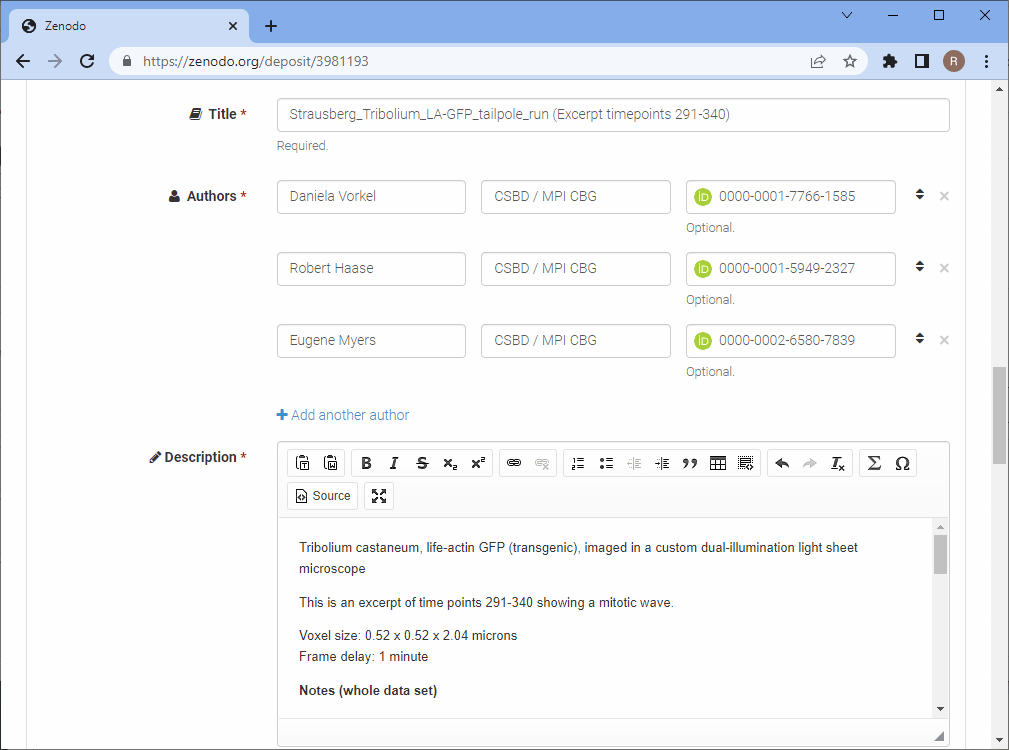Click the block quote icon
The image size is (1009, 750).
689,463
